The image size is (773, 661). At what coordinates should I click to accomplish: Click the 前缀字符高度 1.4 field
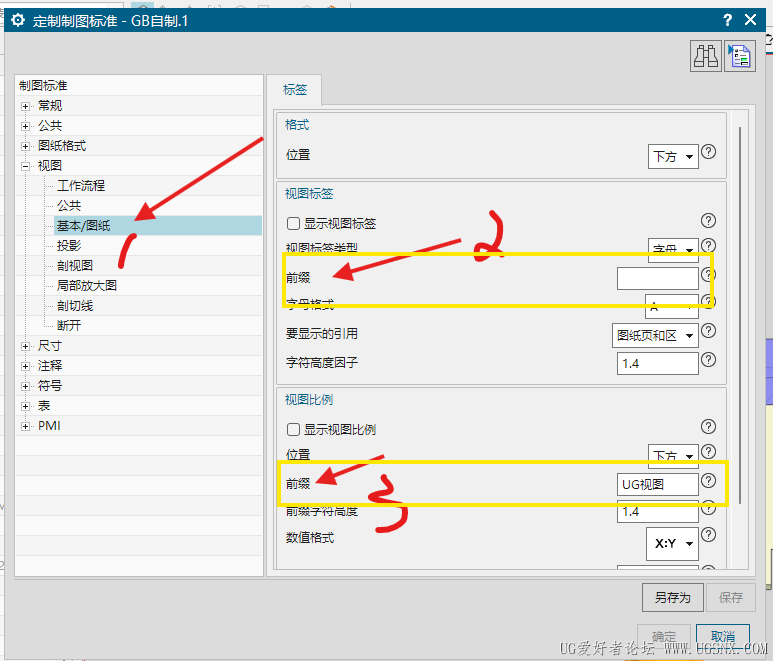(658, 513)
